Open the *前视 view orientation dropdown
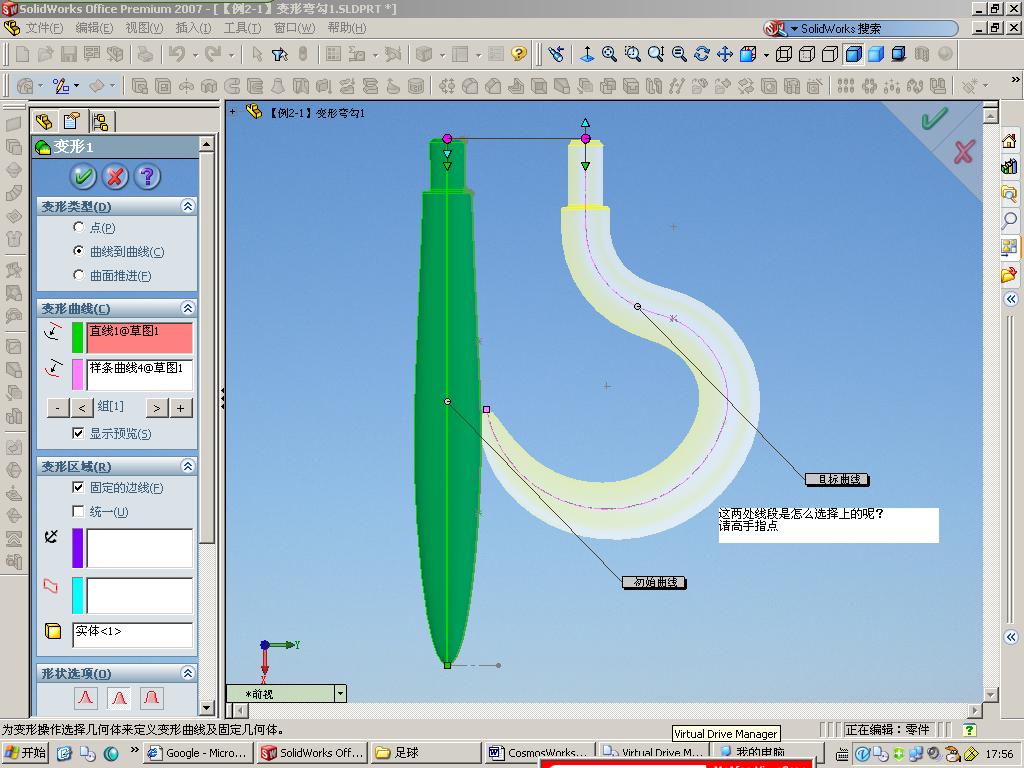This screenshot has height=768, width=1024. (340, 694)
